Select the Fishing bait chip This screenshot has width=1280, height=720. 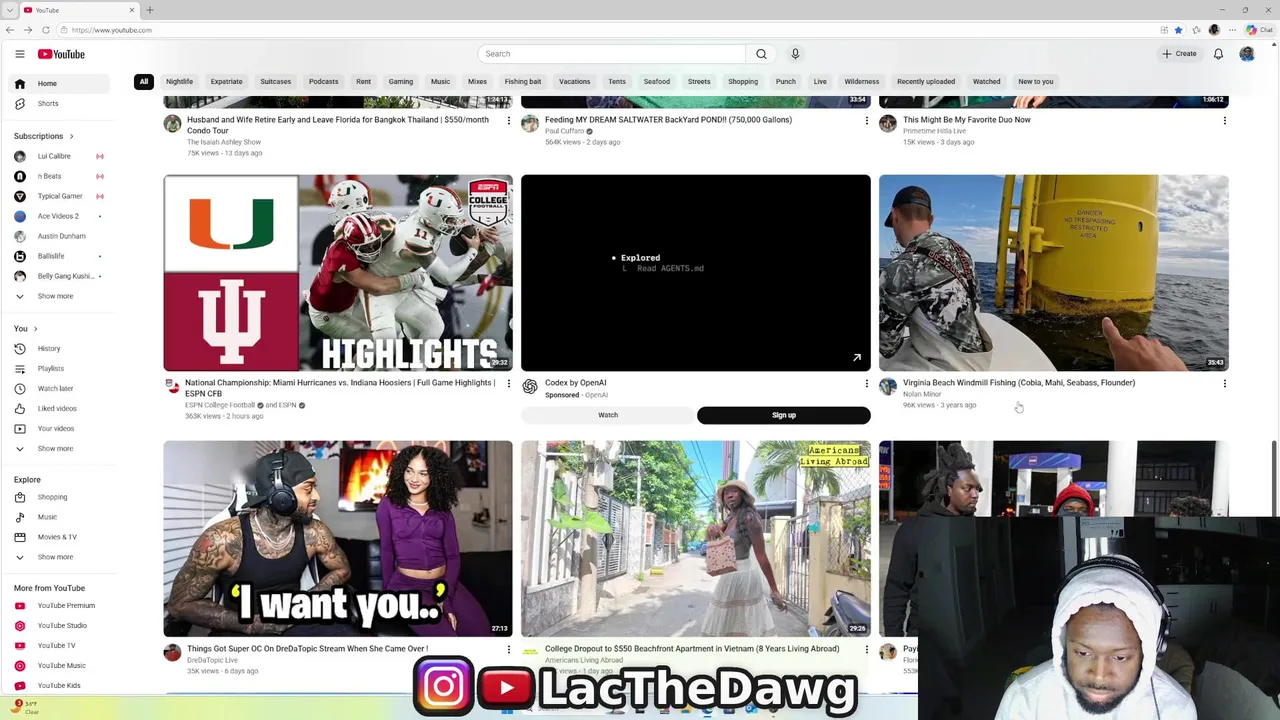[523, 82]
